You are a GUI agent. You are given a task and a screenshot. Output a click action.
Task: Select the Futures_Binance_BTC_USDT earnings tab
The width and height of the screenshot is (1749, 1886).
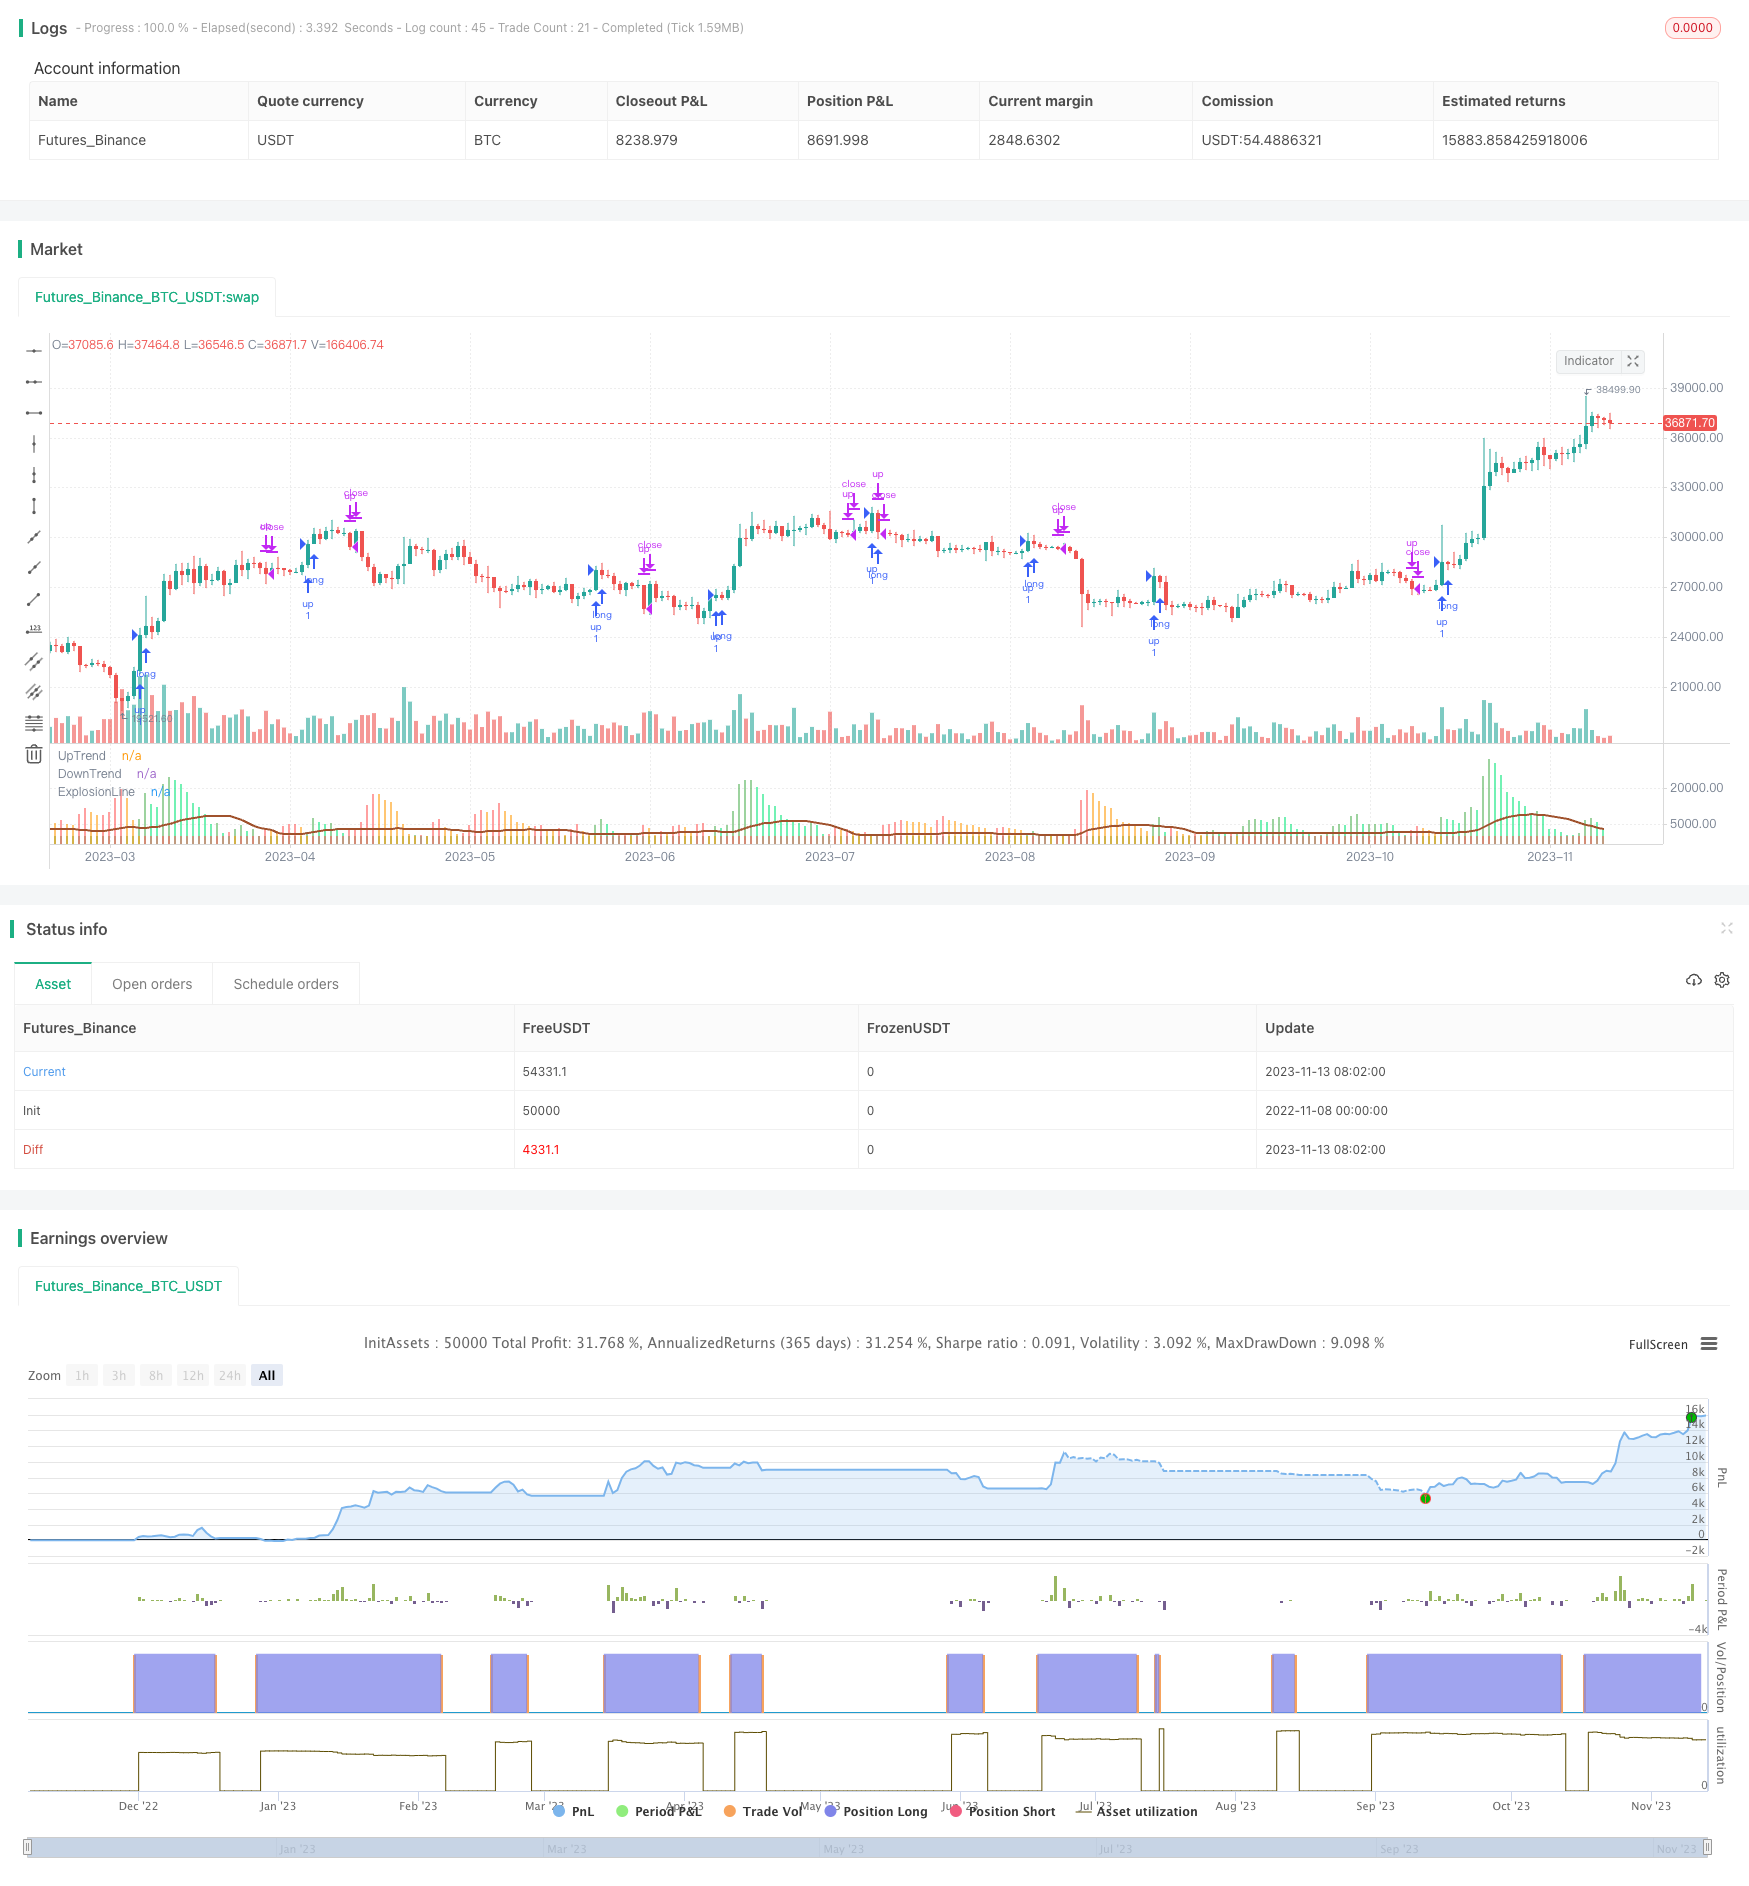coord(128,1286)
